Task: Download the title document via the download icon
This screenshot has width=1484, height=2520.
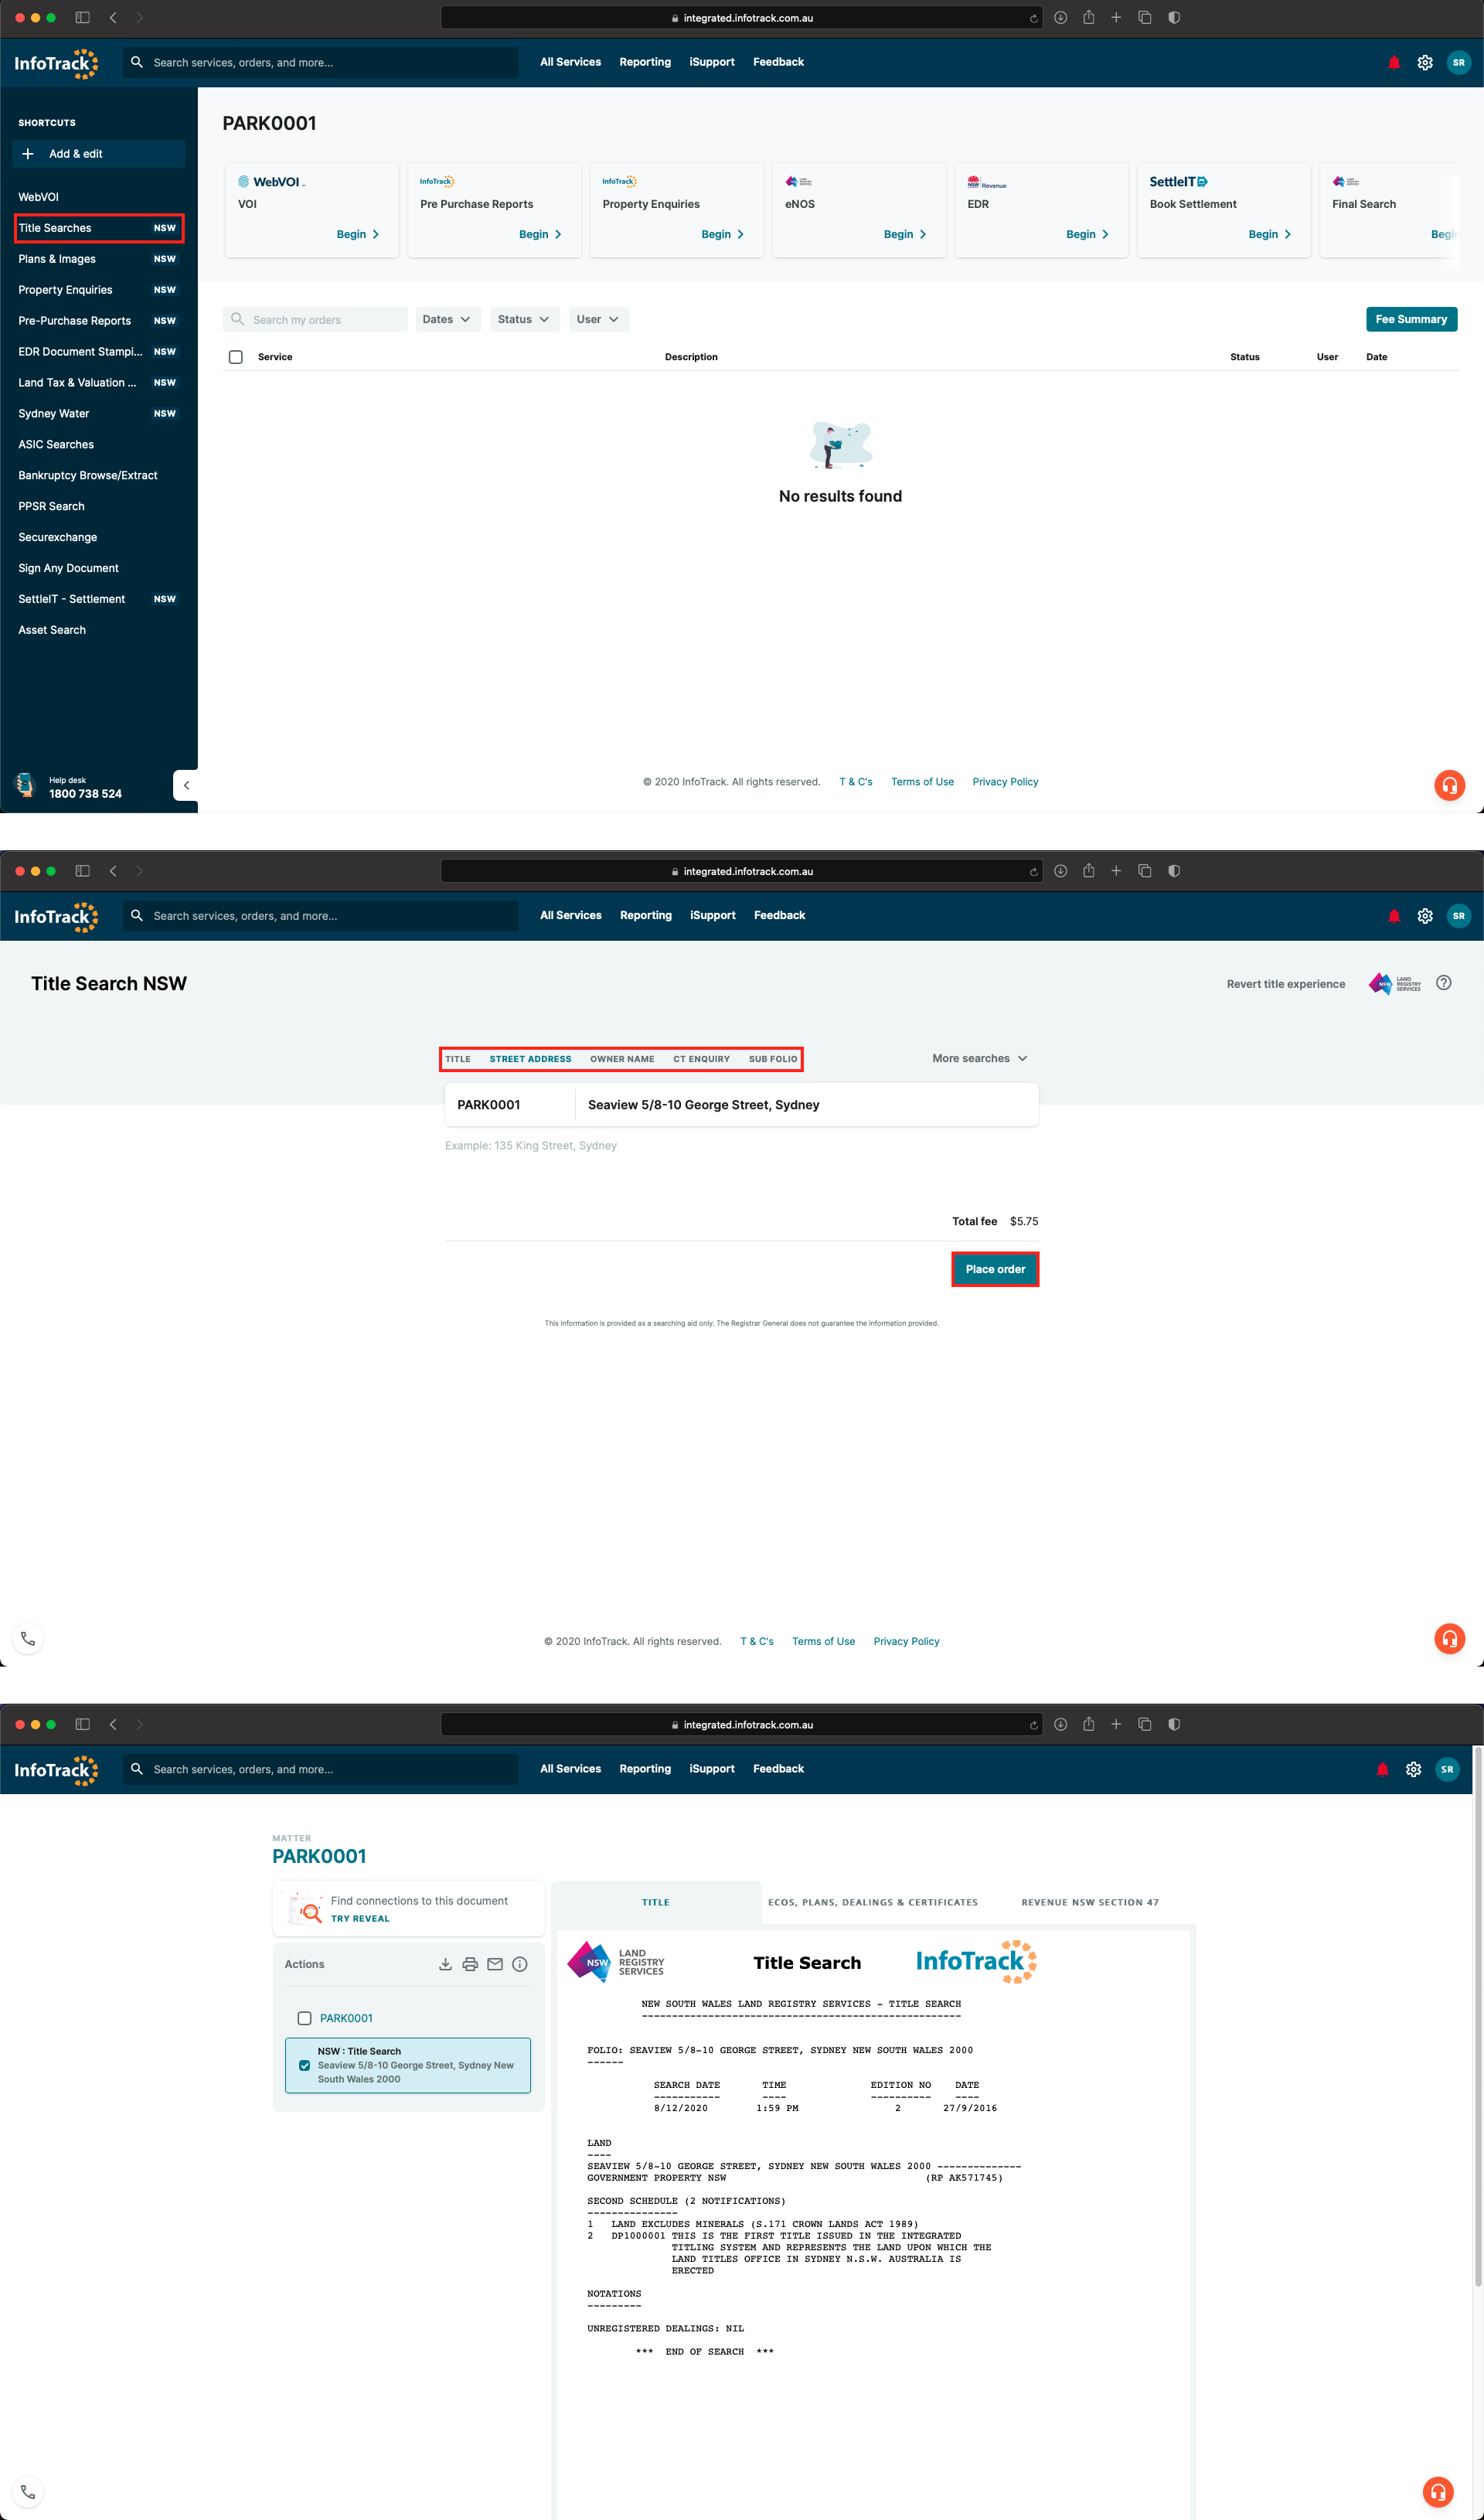Action: click(x=445, y=1964)
